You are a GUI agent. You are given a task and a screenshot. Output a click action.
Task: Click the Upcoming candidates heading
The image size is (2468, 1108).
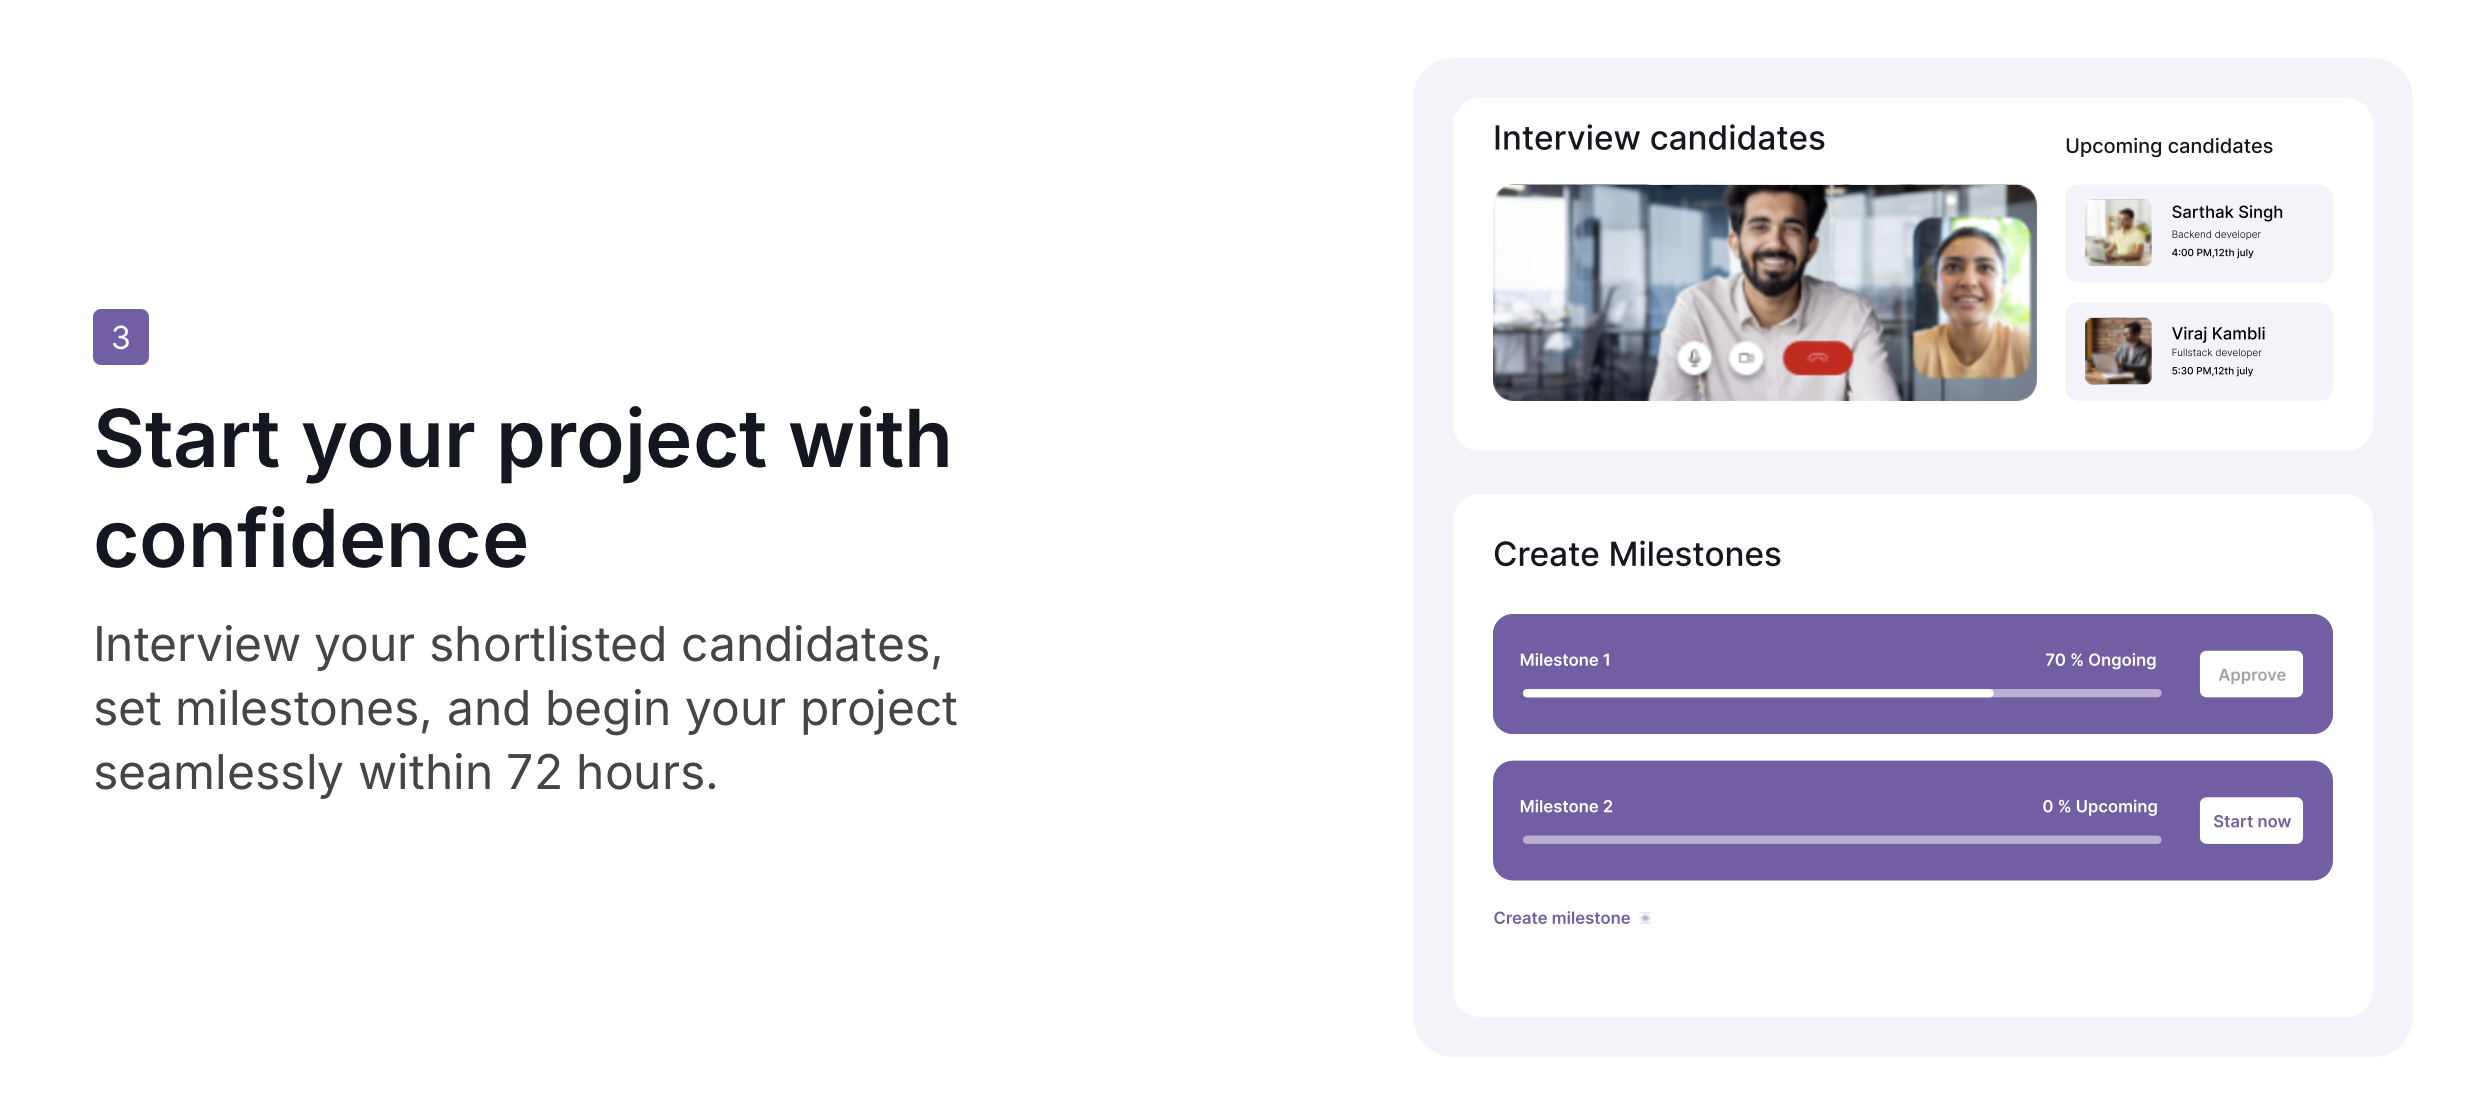pyautogui.click(x=2168, y=146)
